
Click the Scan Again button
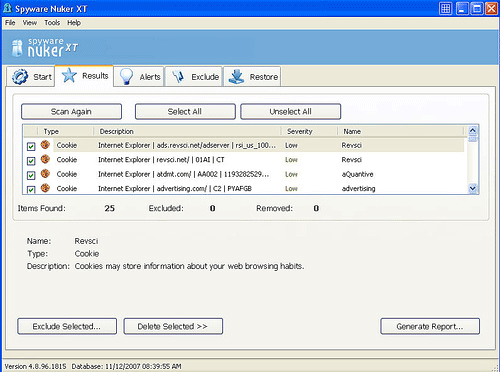click(x=71, y=111)
